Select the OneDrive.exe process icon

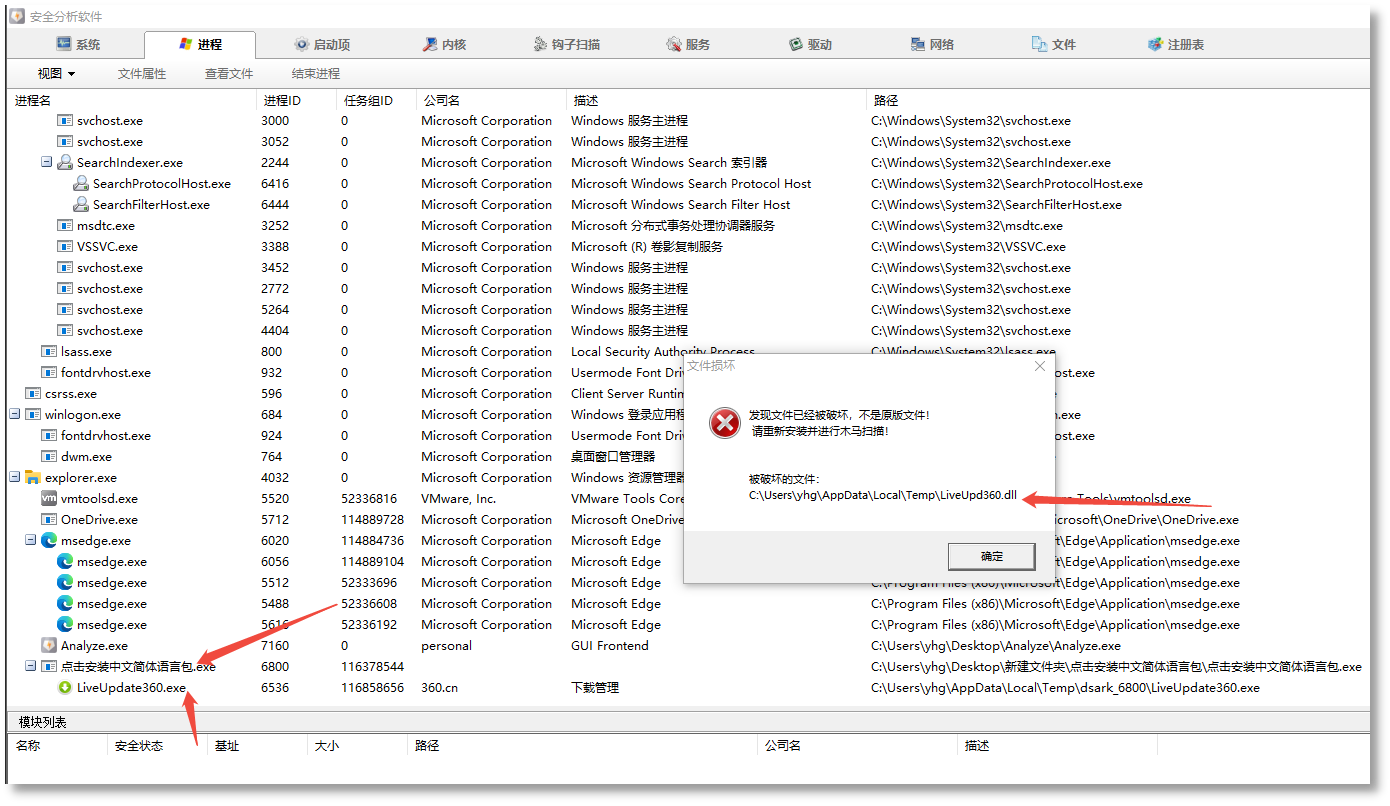pos(49,519)
